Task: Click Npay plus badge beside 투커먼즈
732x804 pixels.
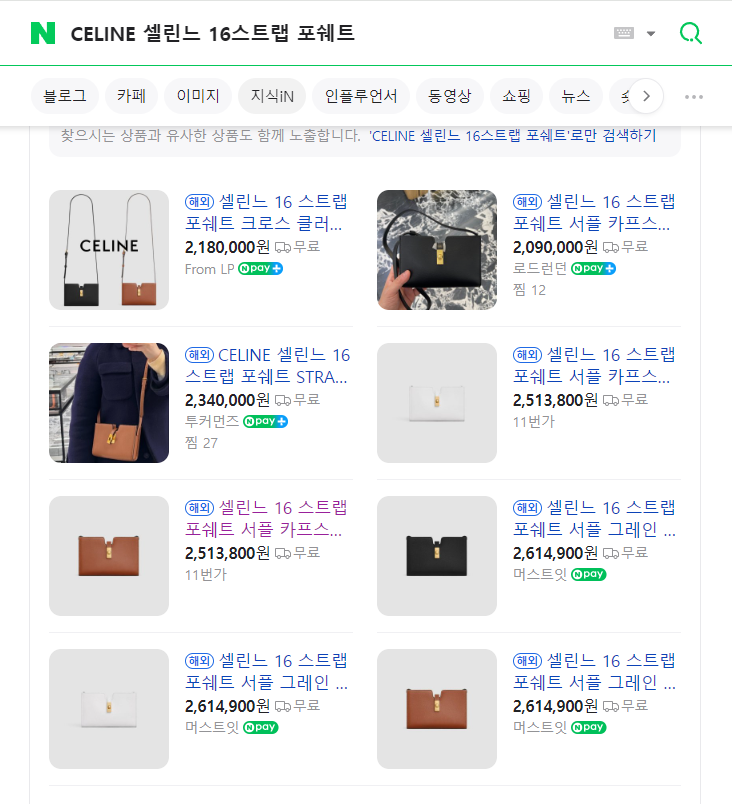Action: pos(265,421)
